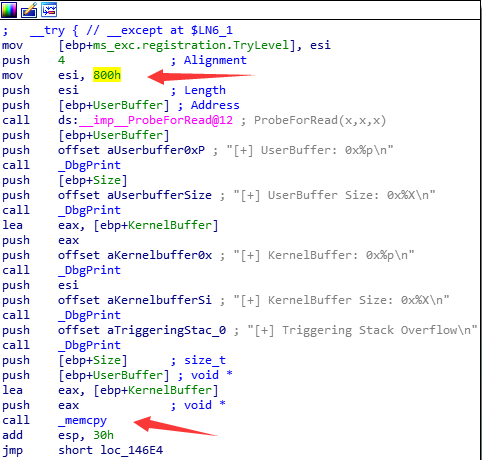Image resolution: width=482 pixels, height=460 pixels.
Task: Click the node color palette icon
Action: point(9,10)
